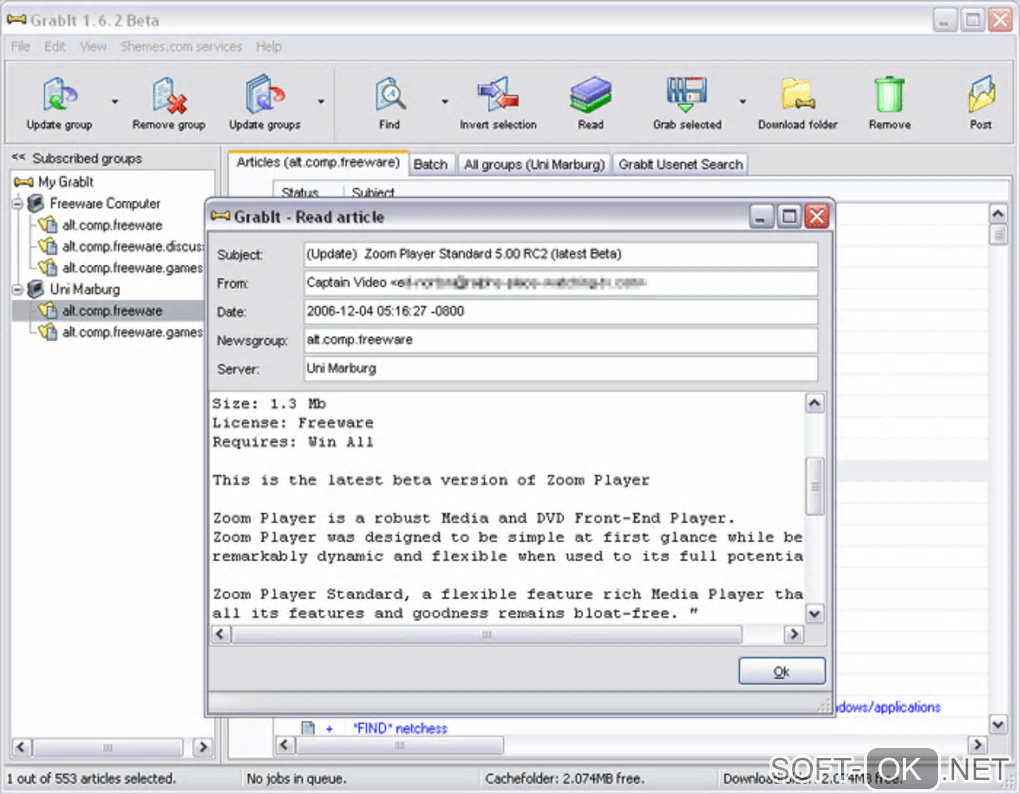This screenshot has height=794, width=1020.
Task: Open the Edit menu
Action: [x=55, y=47]
